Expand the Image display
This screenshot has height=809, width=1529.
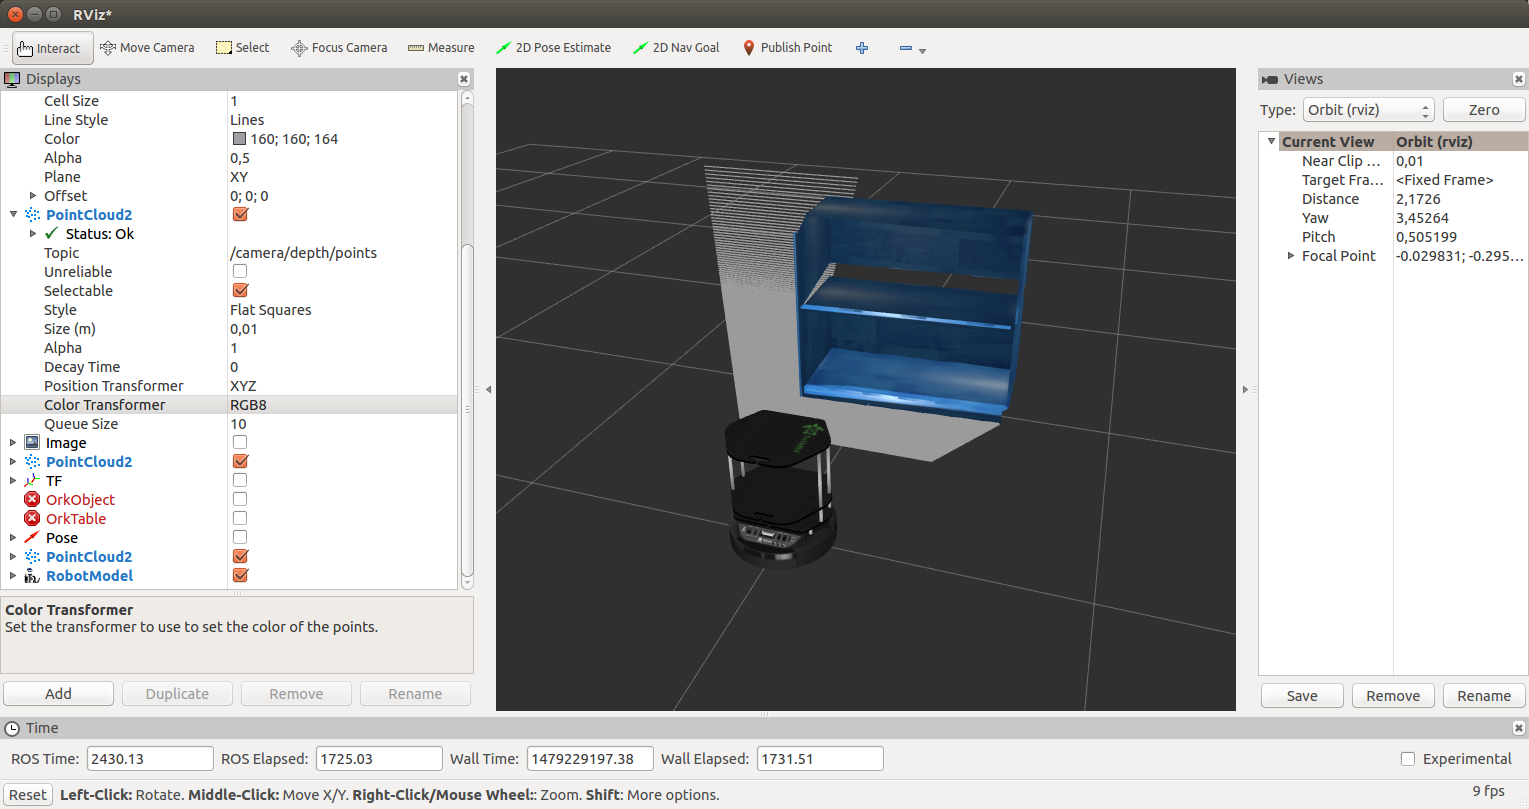point(13,443)
